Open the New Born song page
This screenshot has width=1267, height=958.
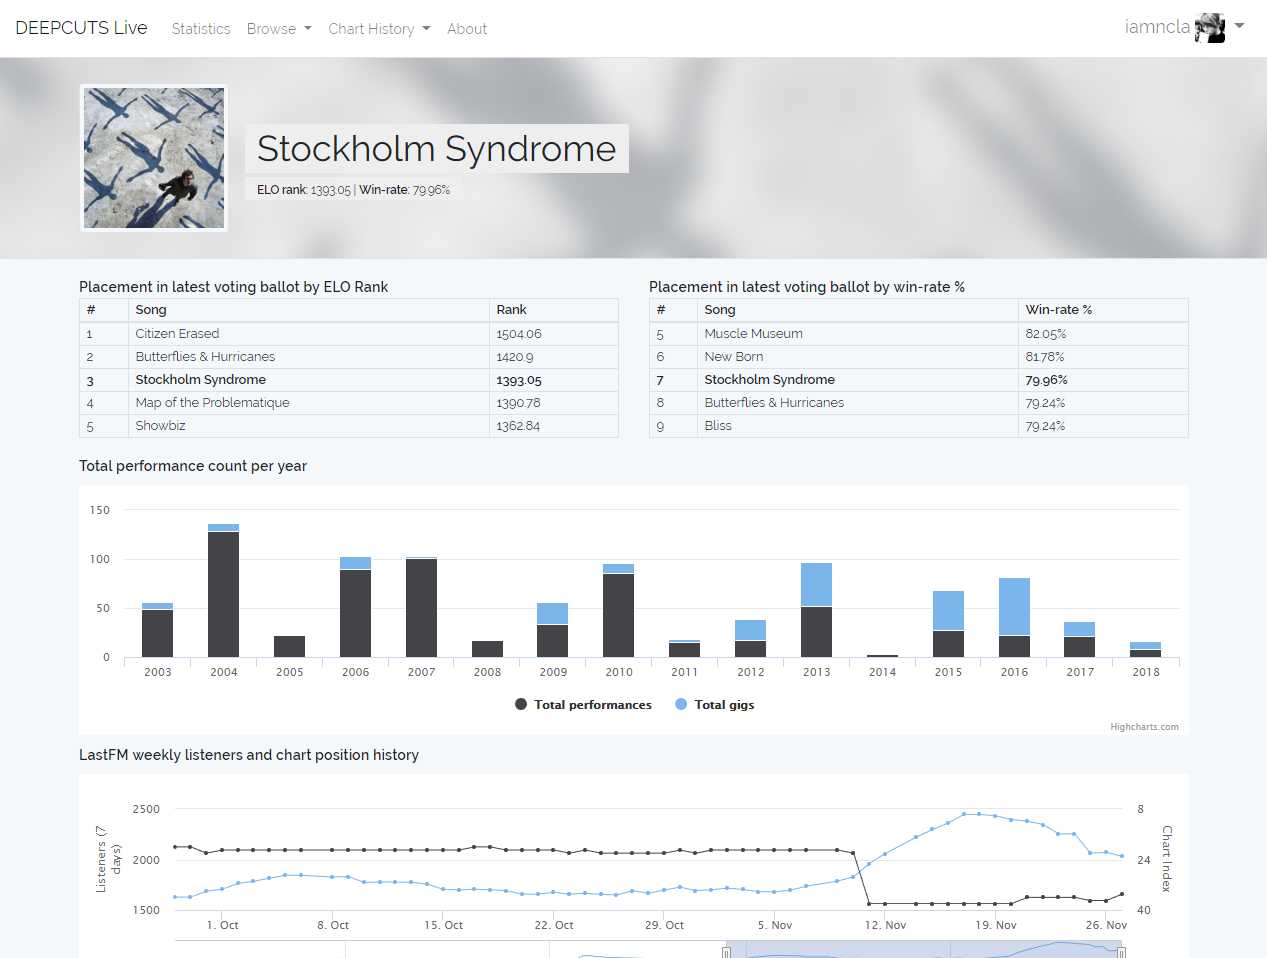coord(733,356)
